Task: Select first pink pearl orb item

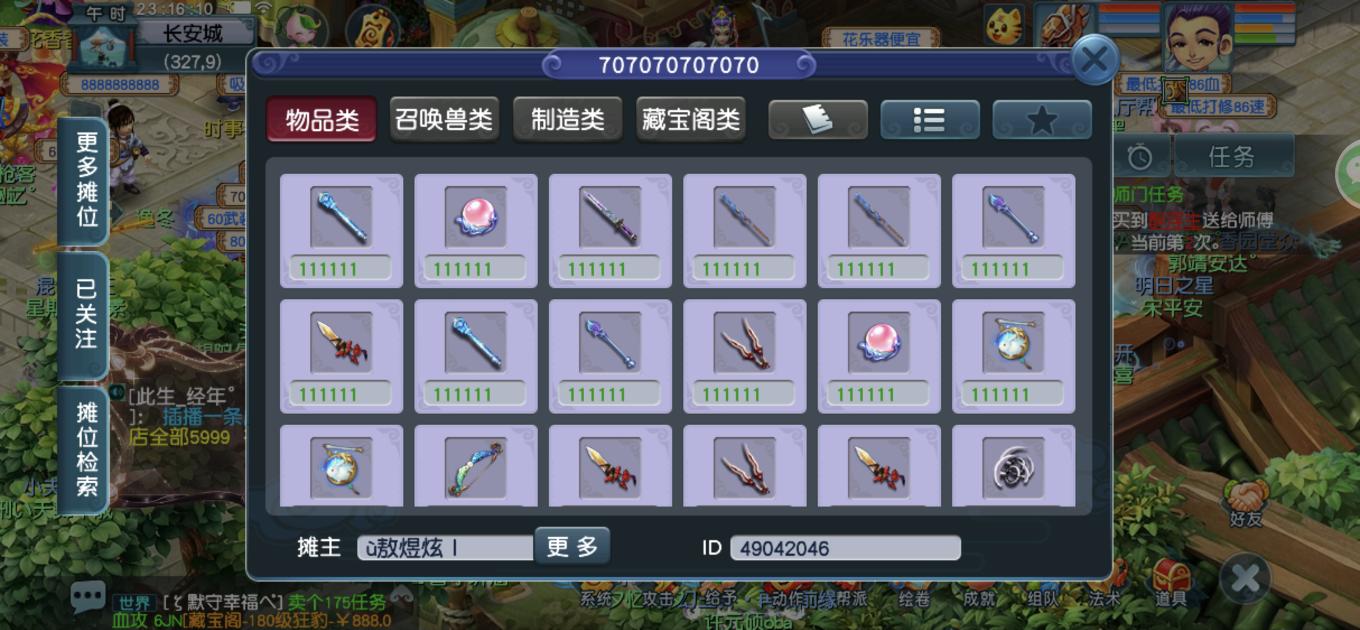Action: click(x=476, y=230)
